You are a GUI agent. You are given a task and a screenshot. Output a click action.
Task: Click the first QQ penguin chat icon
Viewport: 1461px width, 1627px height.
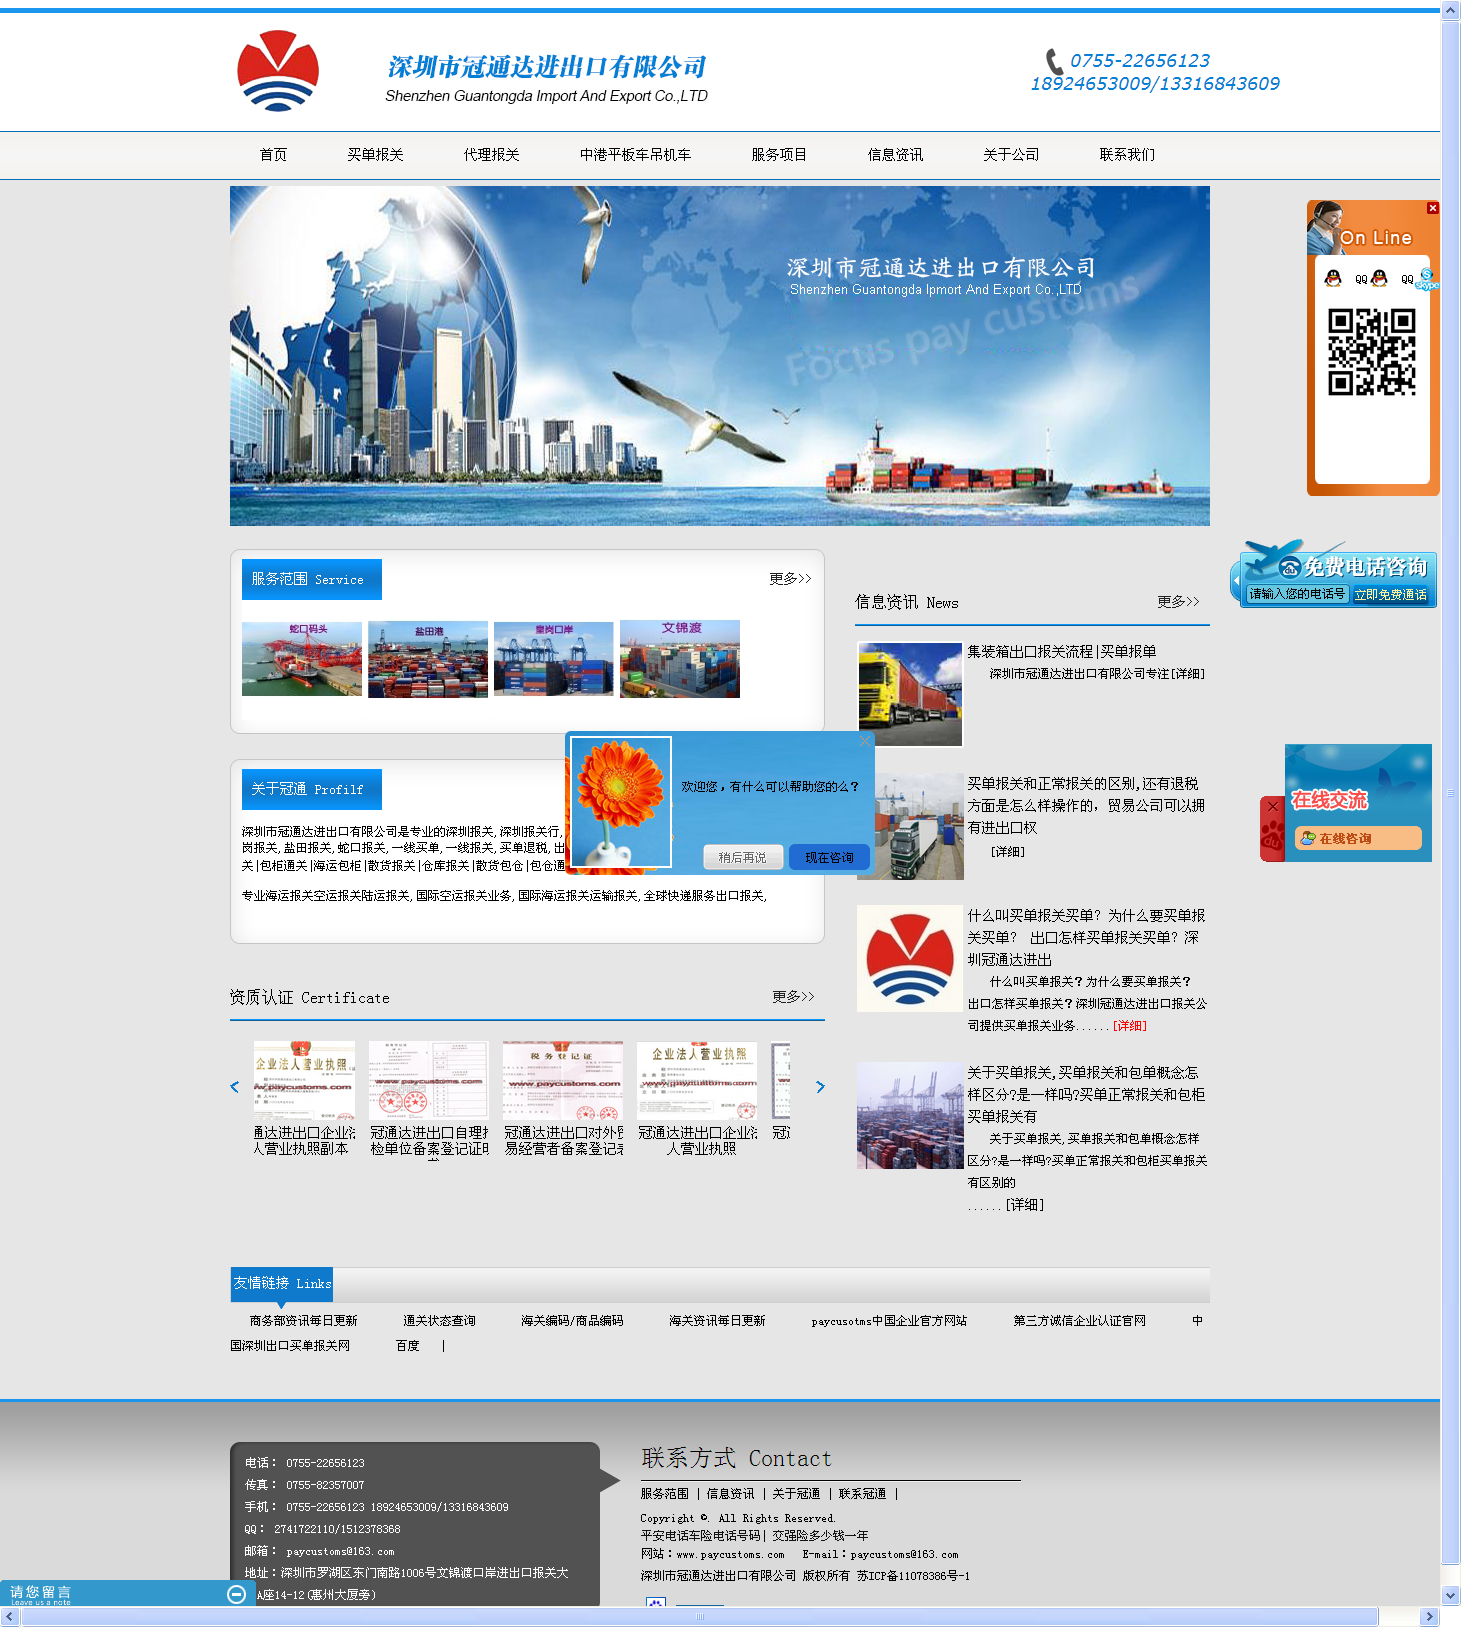click(x=1333, y=279)
